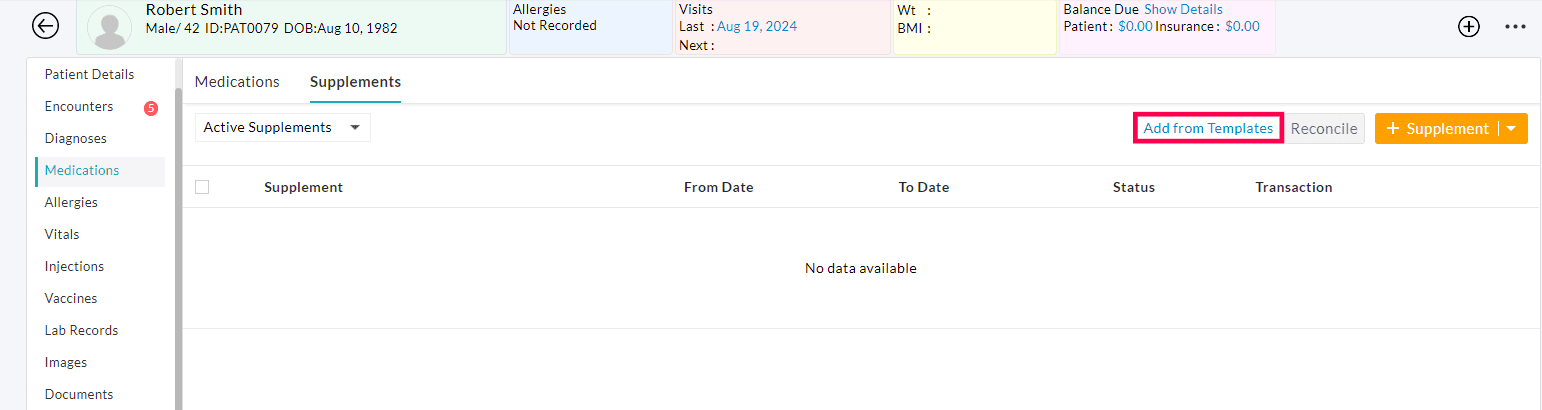Select the Supplements tab

[x=355, y=82]
